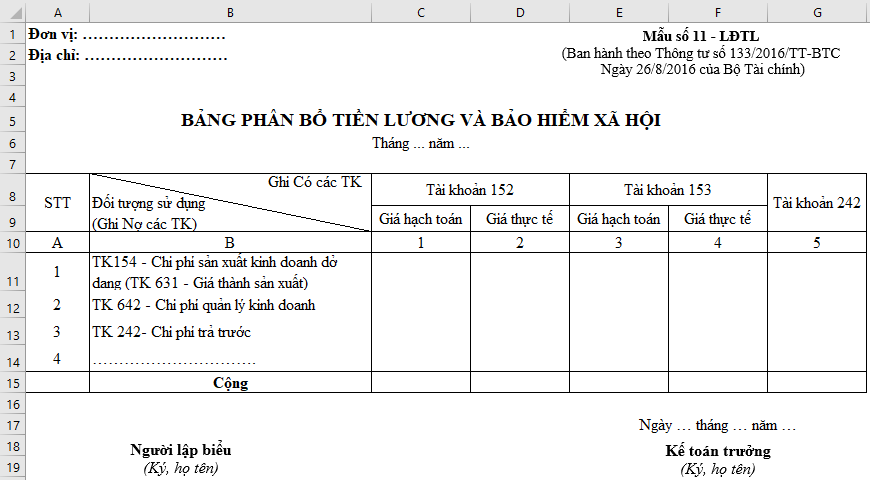Select row 10 header
Viewport: 870px width, 480px height.
[x=12, y=243]
